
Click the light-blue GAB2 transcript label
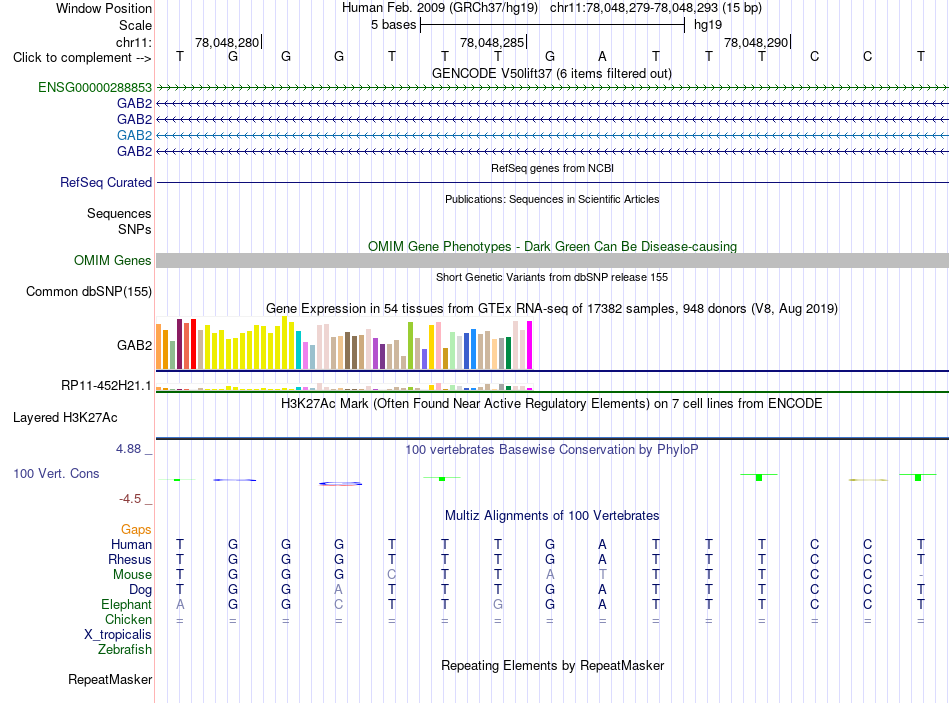tap(134, 135)
